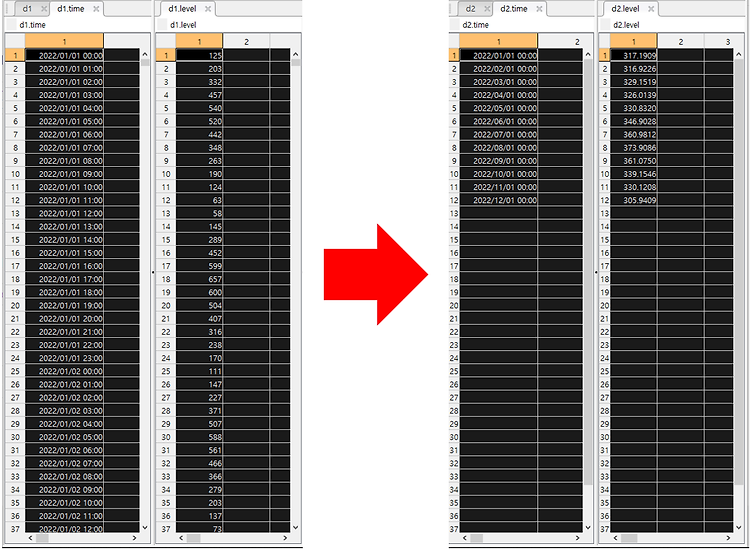Click cell value 657 in d1.level

[199, 279]
